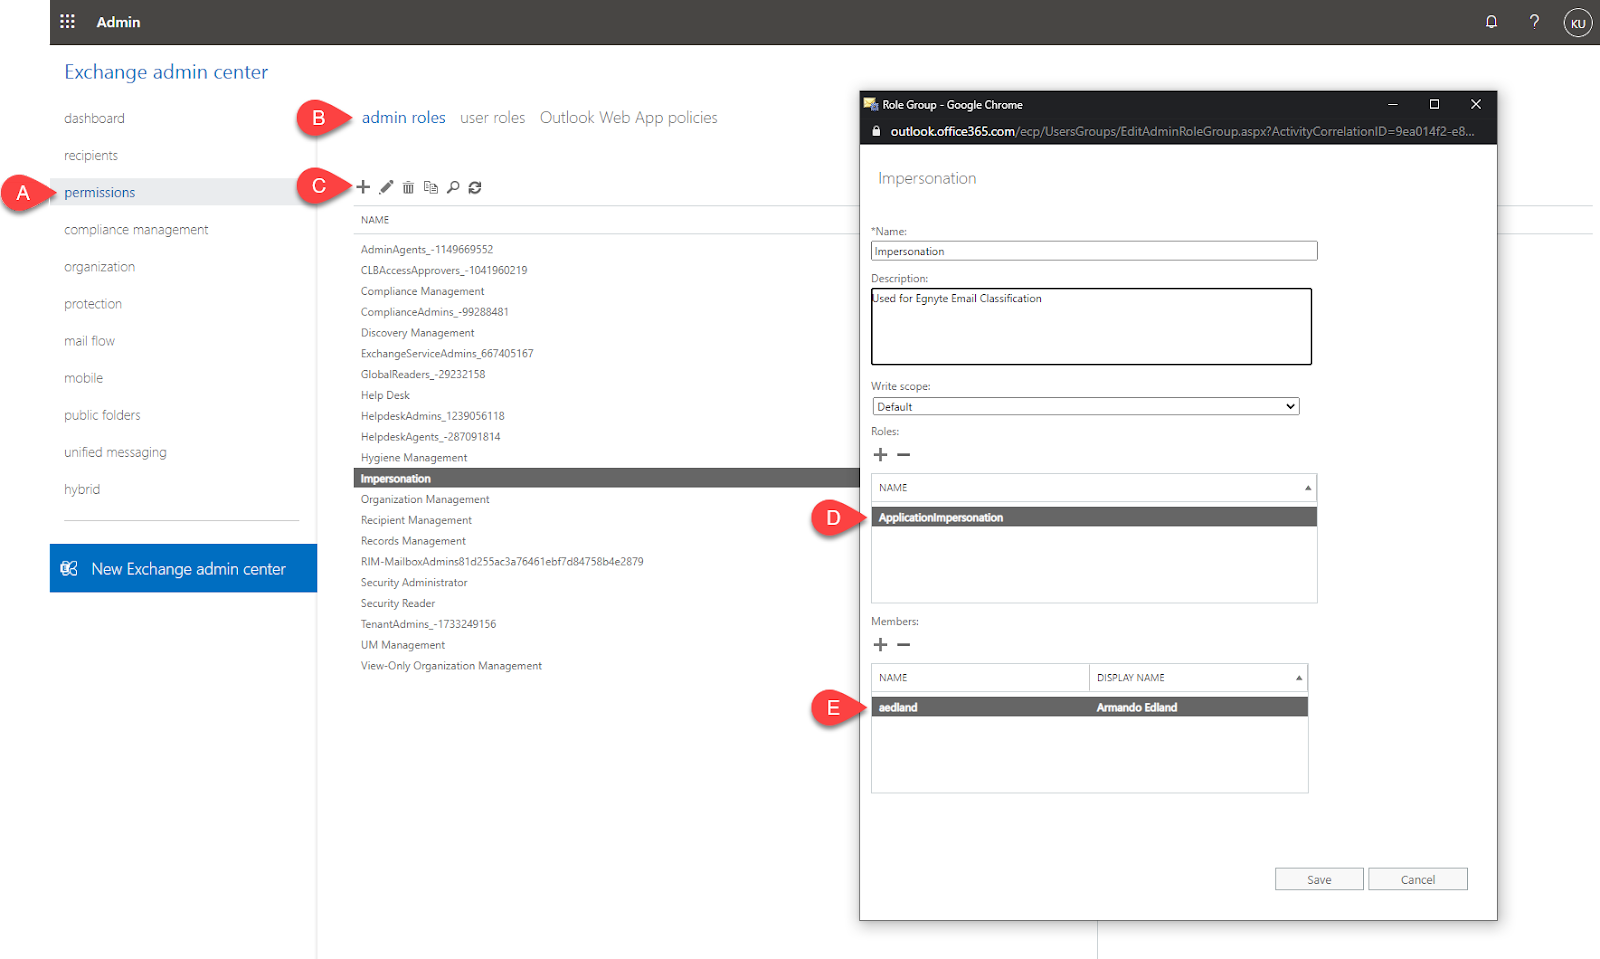This screenshot has height=959, width=1600.
Task: Click the help question mark icon
Action: [x=1534, y=21]
